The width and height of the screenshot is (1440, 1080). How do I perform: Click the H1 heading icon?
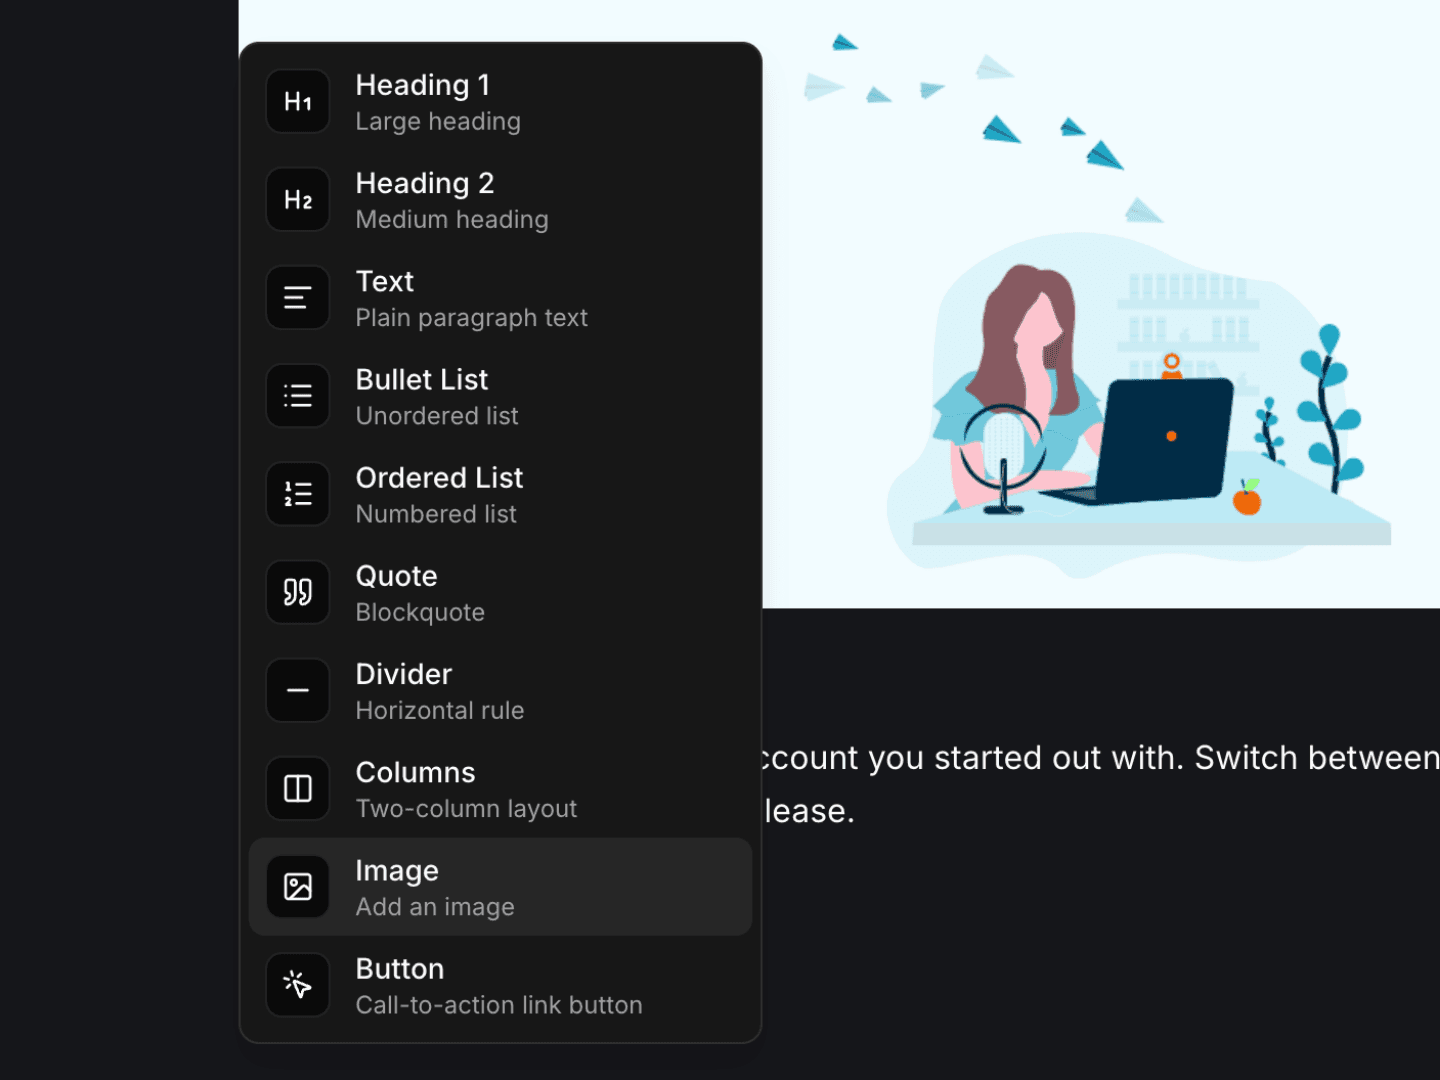click(x=298, y=101)
